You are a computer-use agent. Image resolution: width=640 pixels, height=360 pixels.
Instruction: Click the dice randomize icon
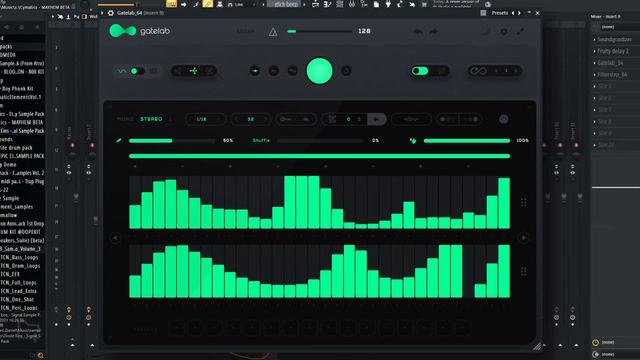(332, 119)
